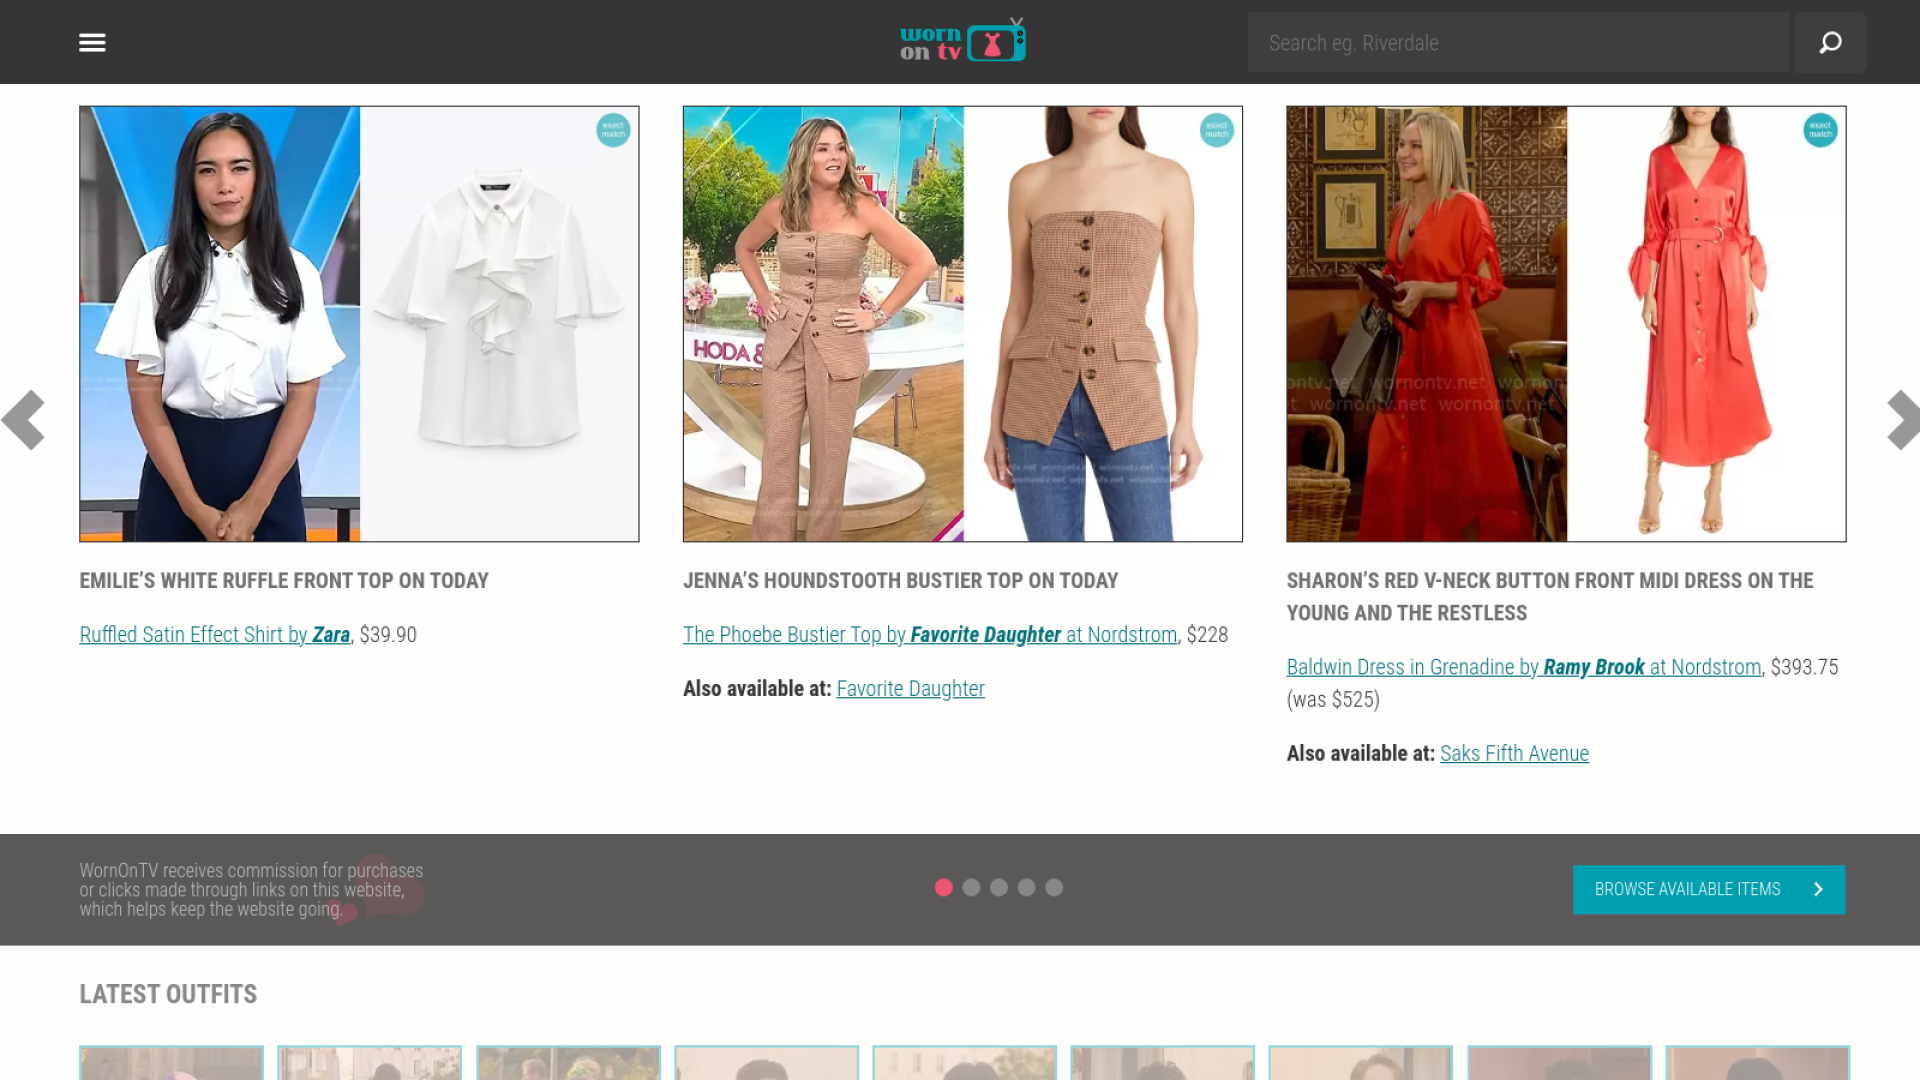Select the third carousel pagination dot

pos(998,887)
